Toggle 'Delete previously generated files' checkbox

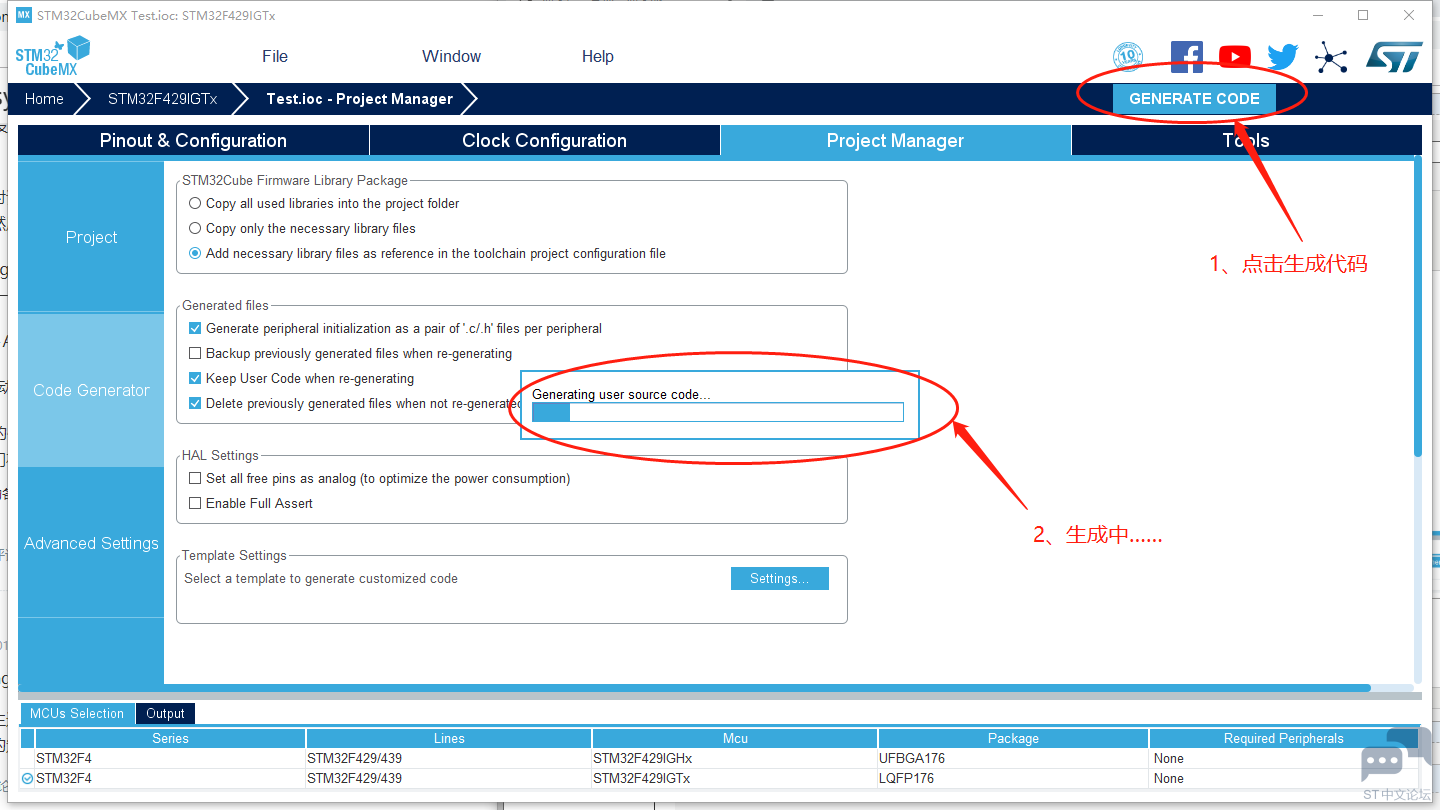pyautogui.click(x=195, y=403)
